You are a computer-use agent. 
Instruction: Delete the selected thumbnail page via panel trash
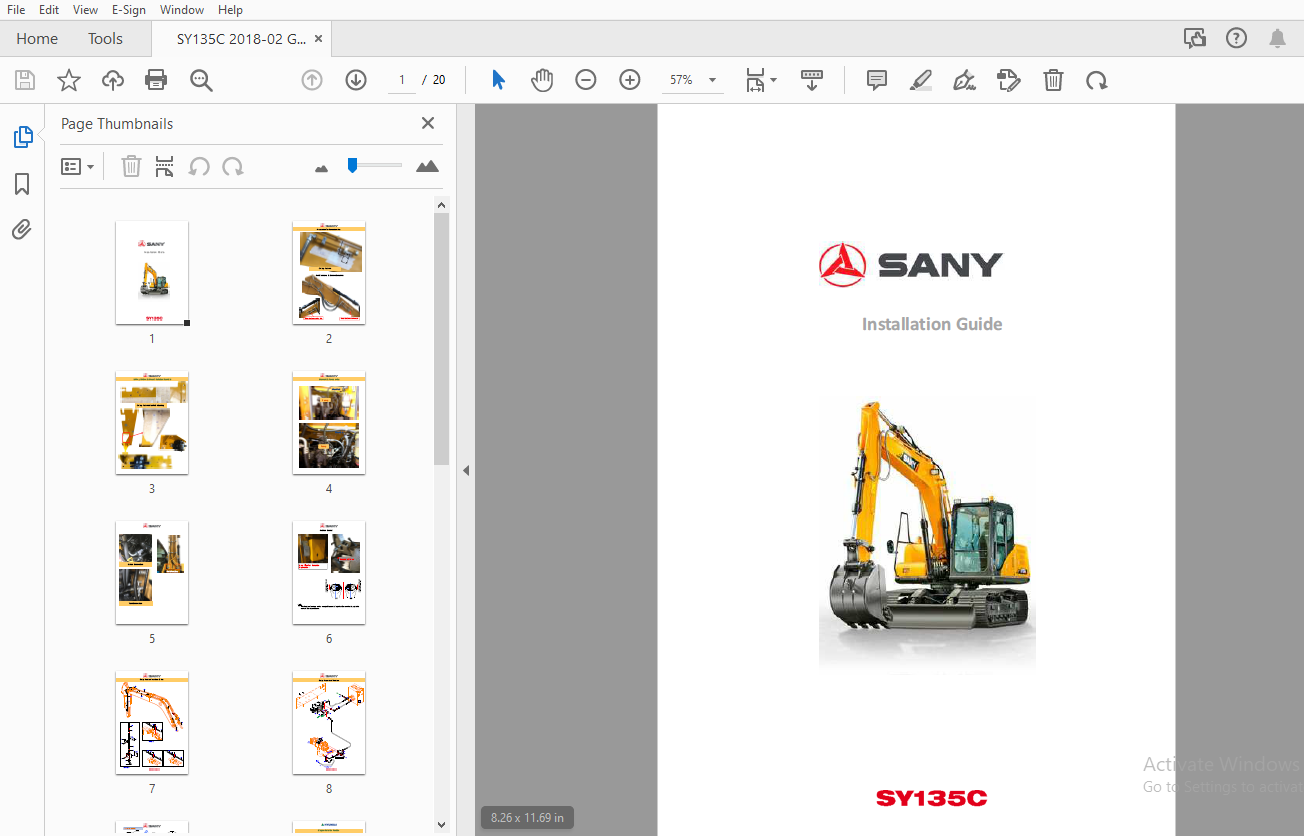[131, 166]
